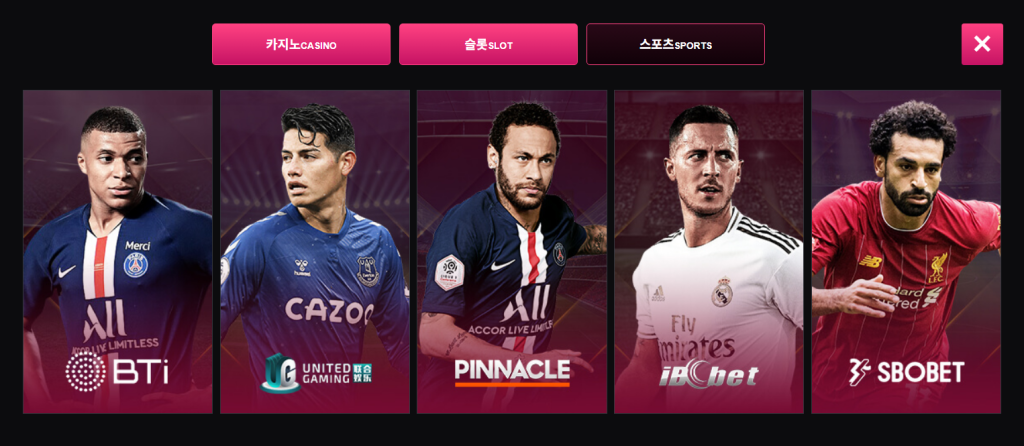Close the provider popup with X
Screen dimensions: 1024x446
pyautogui.click(x=982, y=44)
